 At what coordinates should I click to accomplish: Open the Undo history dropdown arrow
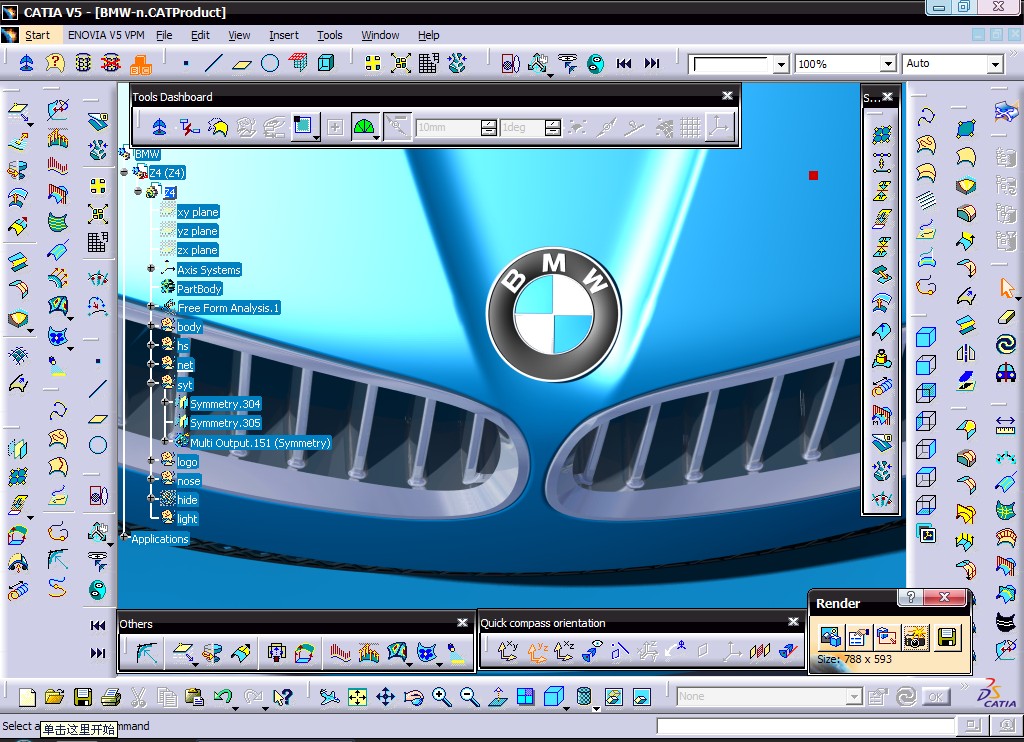[235, 708]
